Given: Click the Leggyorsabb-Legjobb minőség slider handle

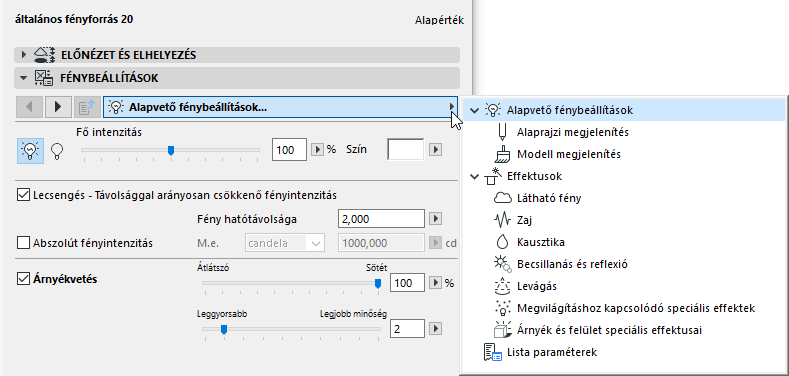Looking at the screenshot, I should point(224,329).
